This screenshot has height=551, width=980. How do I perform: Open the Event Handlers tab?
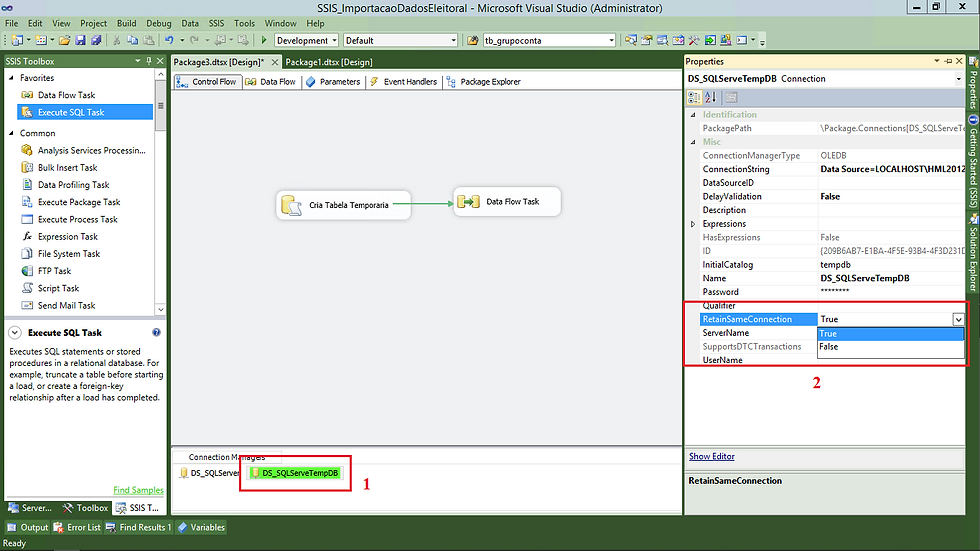(404, 82)
